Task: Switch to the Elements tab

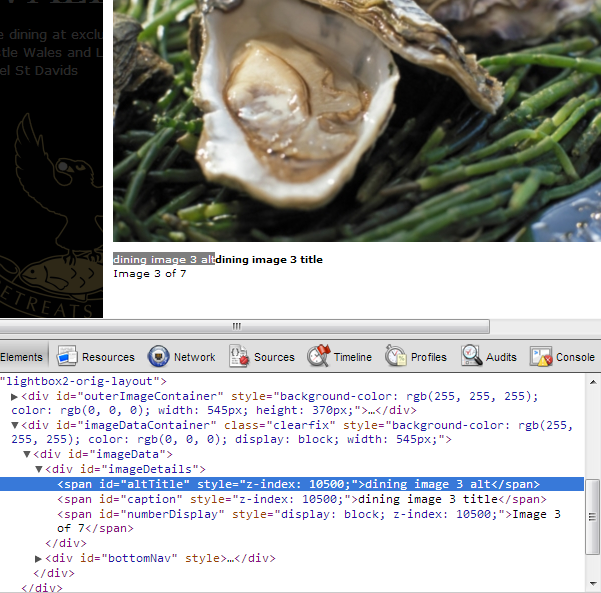Action: tap(22, 357)
